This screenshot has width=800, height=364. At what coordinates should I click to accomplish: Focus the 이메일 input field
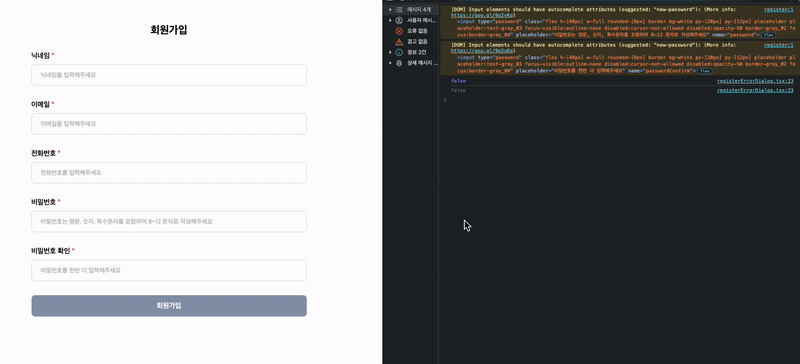click(x=169, y=124)
